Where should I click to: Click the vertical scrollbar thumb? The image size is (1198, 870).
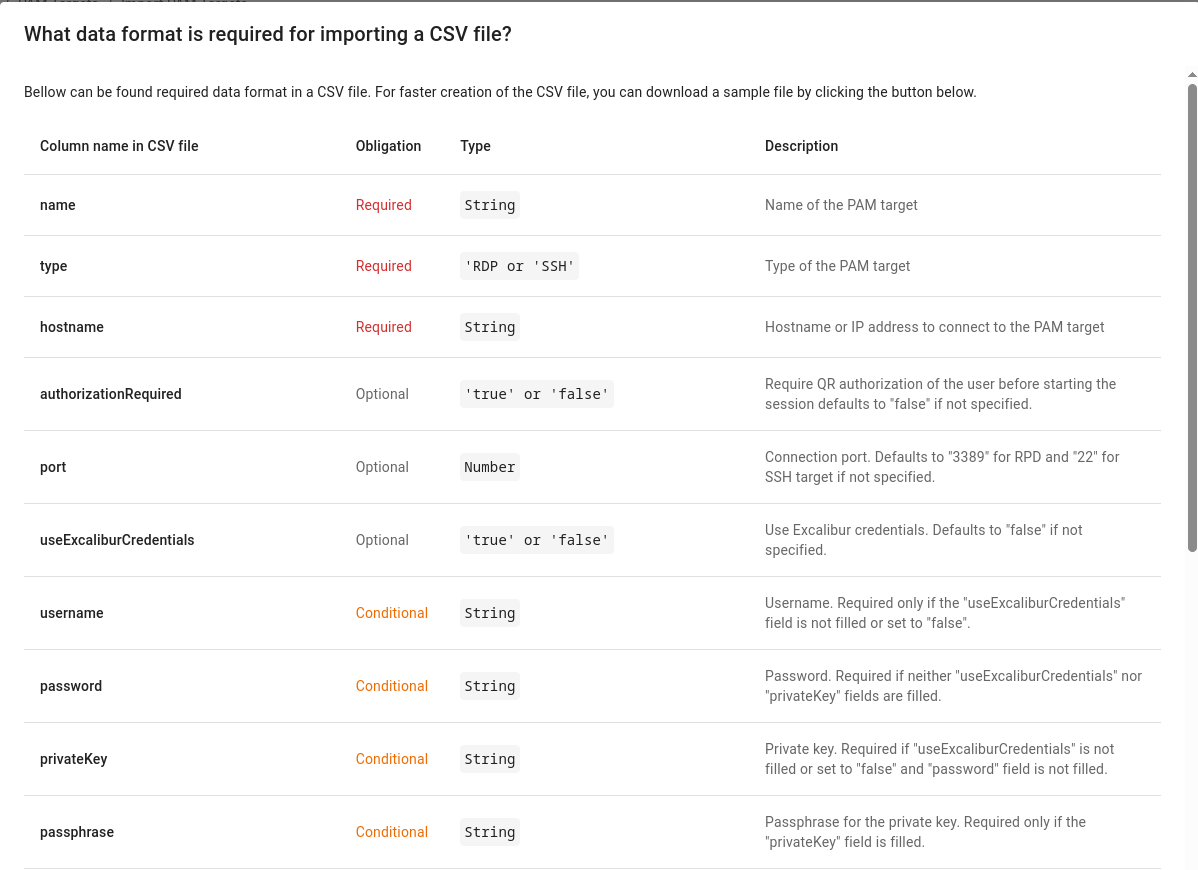[x=1192, y=317]
